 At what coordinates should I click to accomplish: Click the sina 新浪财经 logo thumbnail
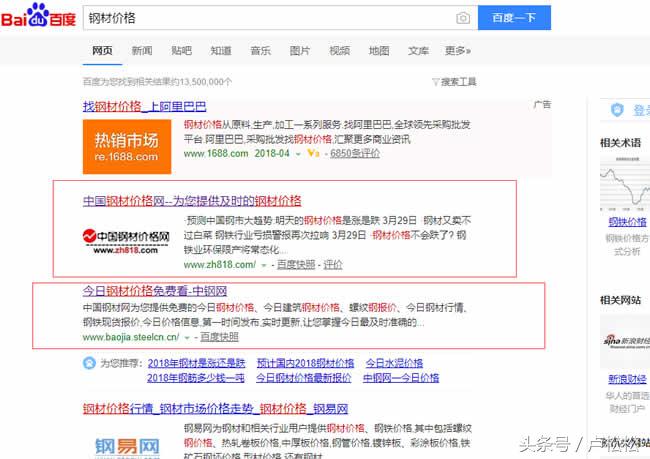pos(625,341)
